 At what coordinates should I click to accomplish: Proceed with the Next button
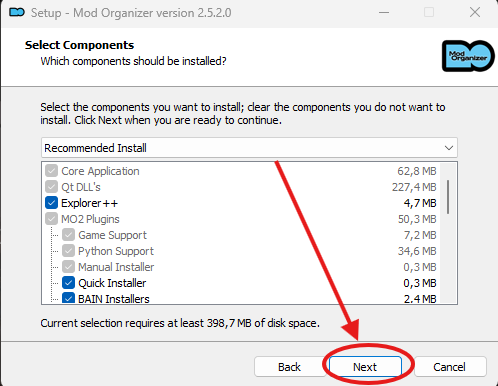pyautogui.click(x=365, y=367)
